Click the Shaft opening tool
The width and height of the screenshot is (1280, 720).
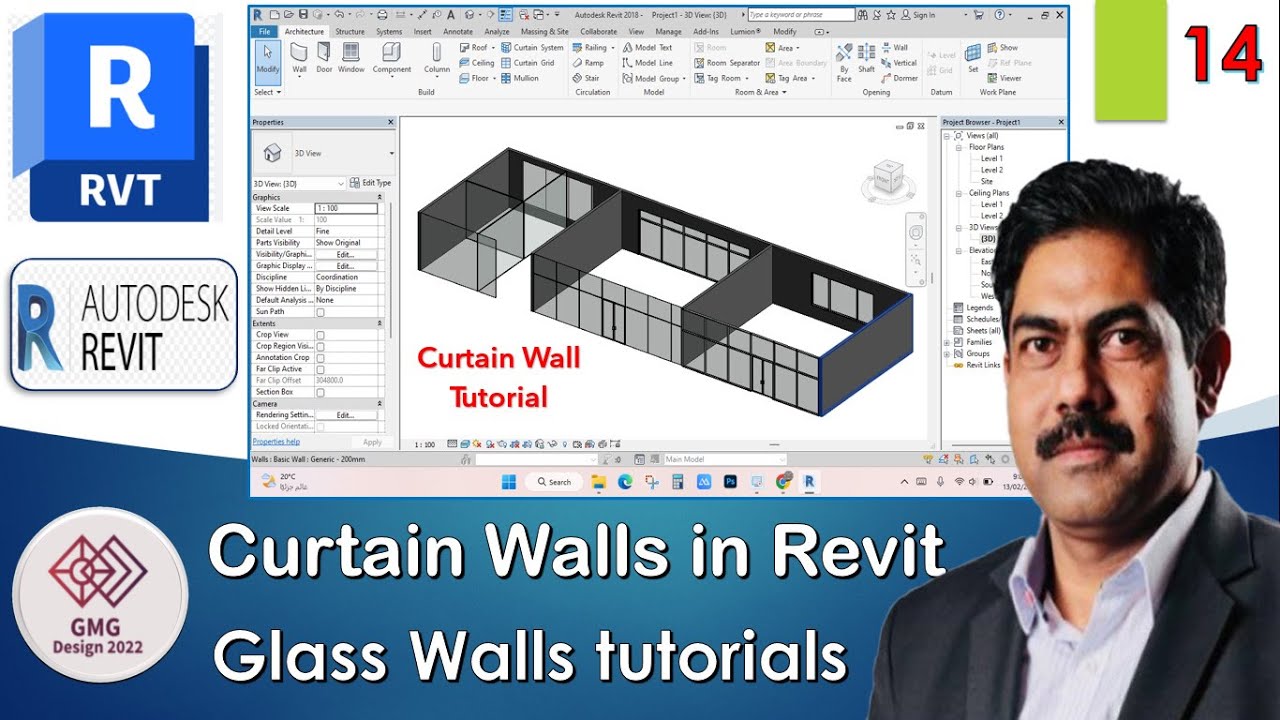(866, 58)
